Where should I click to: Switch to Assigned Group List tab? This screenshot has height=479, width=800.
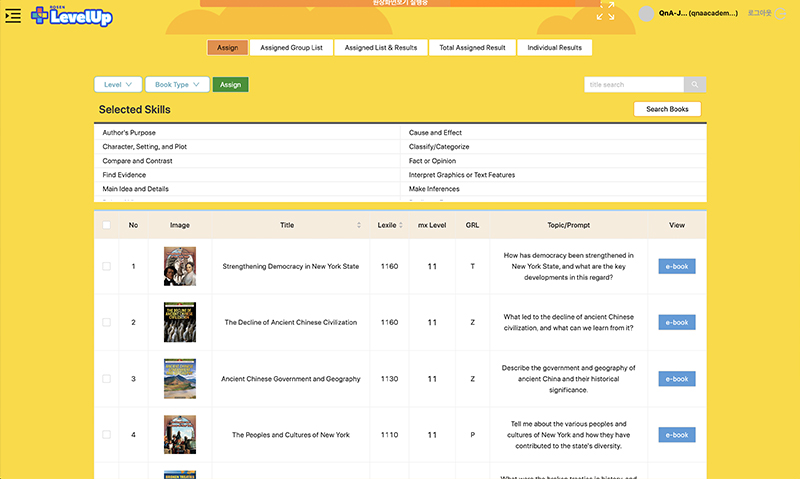click(x=291, y=47)
